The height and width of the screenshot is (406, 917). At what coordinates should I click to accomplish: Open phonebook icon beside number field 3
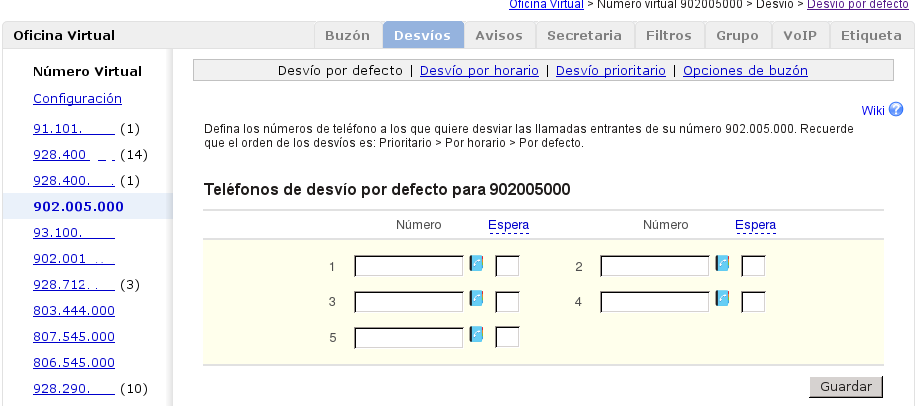(477, 299)
